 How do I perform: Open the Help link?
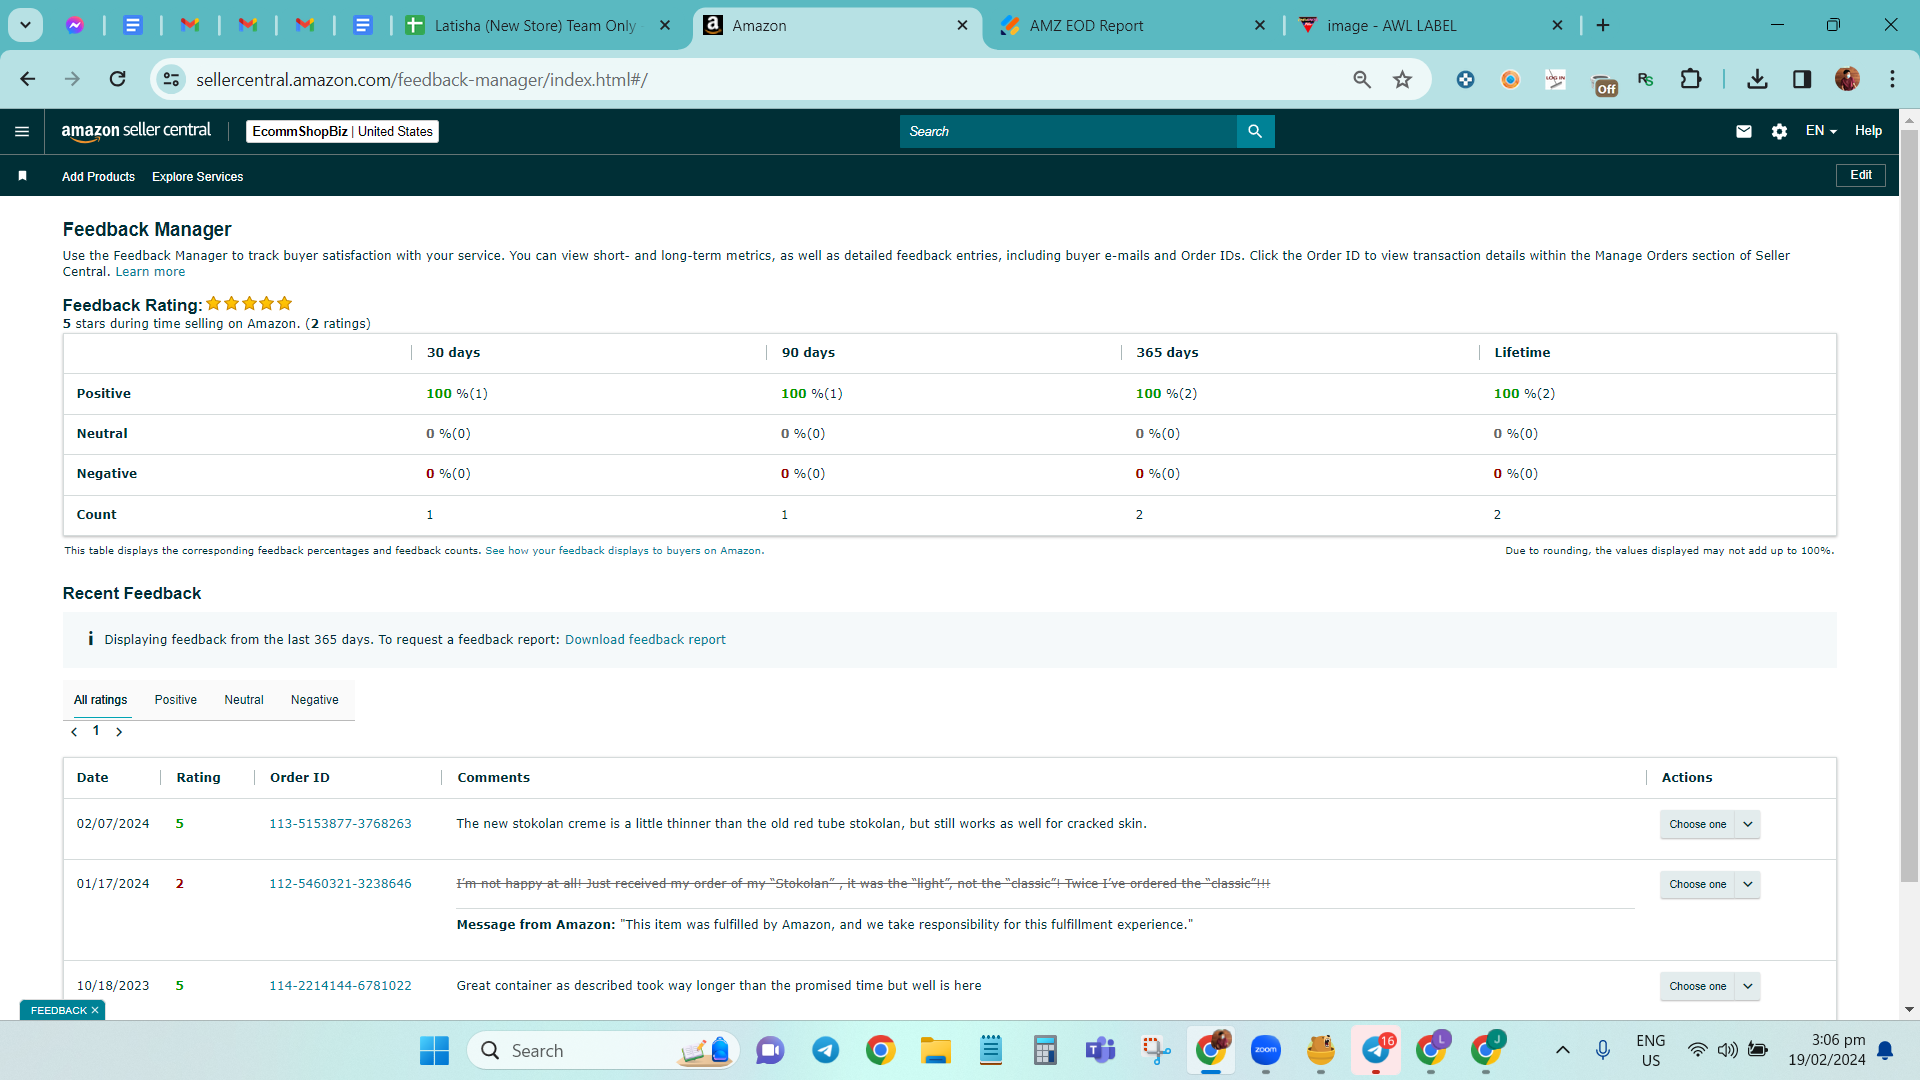coord(1868,131)
